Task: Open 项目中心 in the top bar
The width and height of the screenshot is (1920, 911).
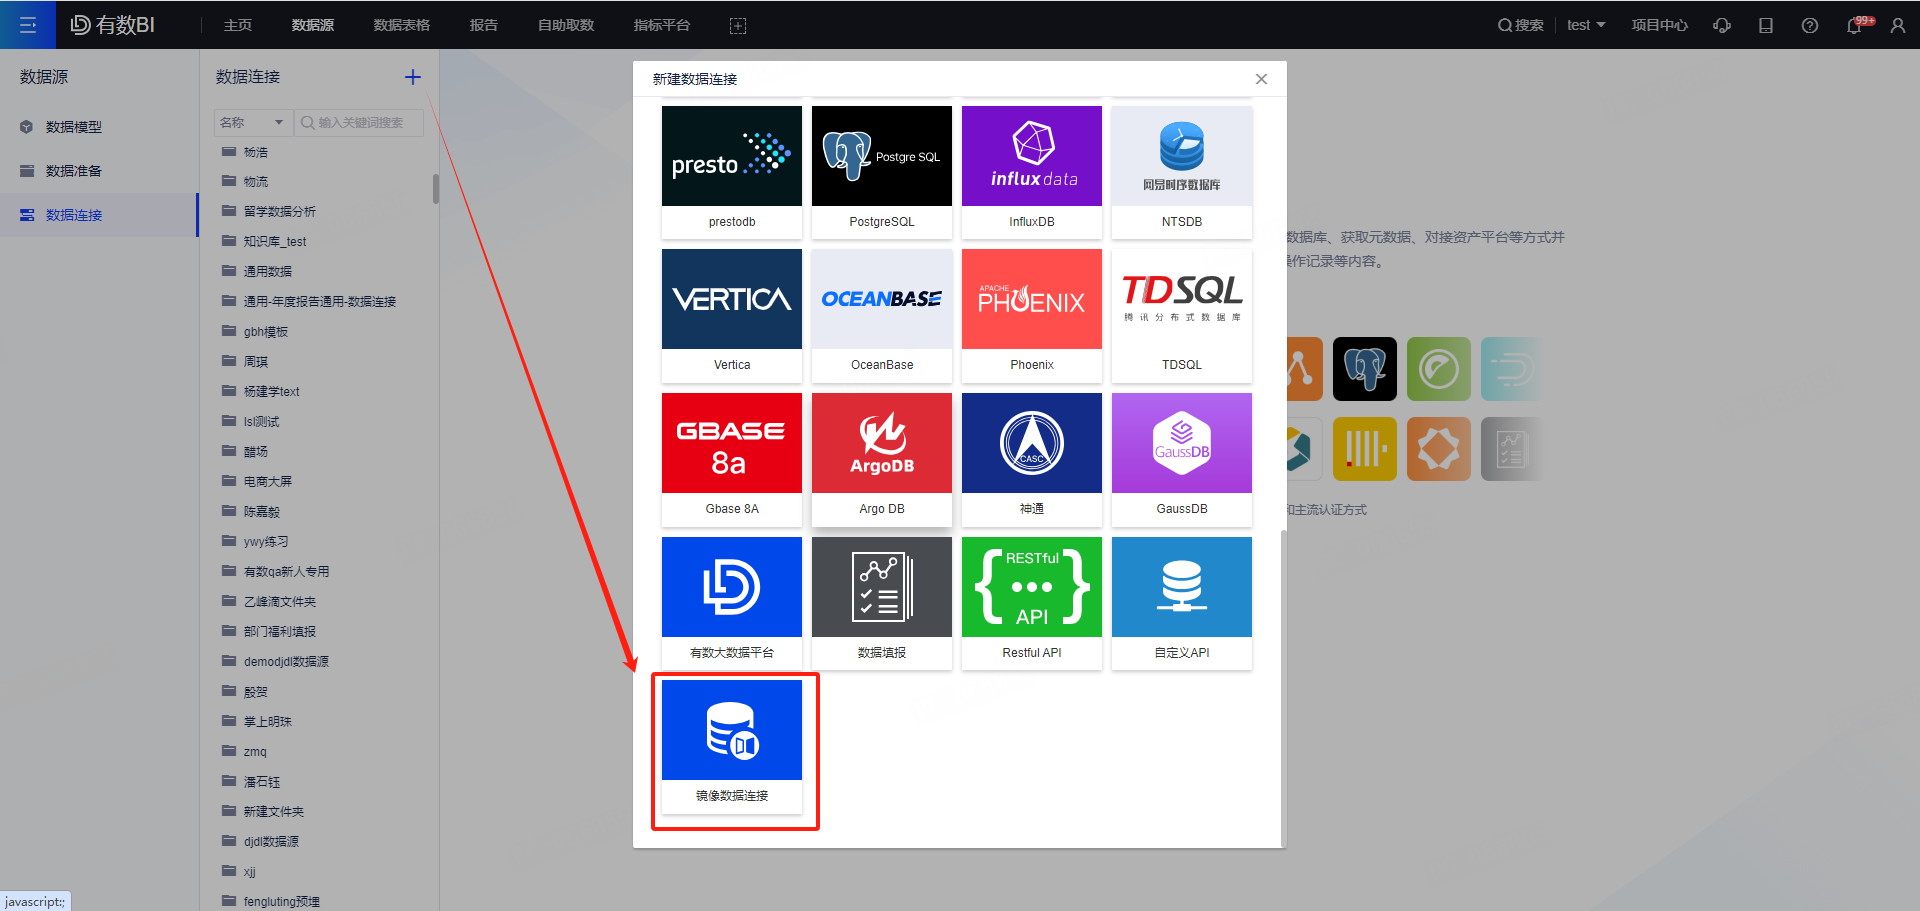Action: click(x=1659, y=25)
